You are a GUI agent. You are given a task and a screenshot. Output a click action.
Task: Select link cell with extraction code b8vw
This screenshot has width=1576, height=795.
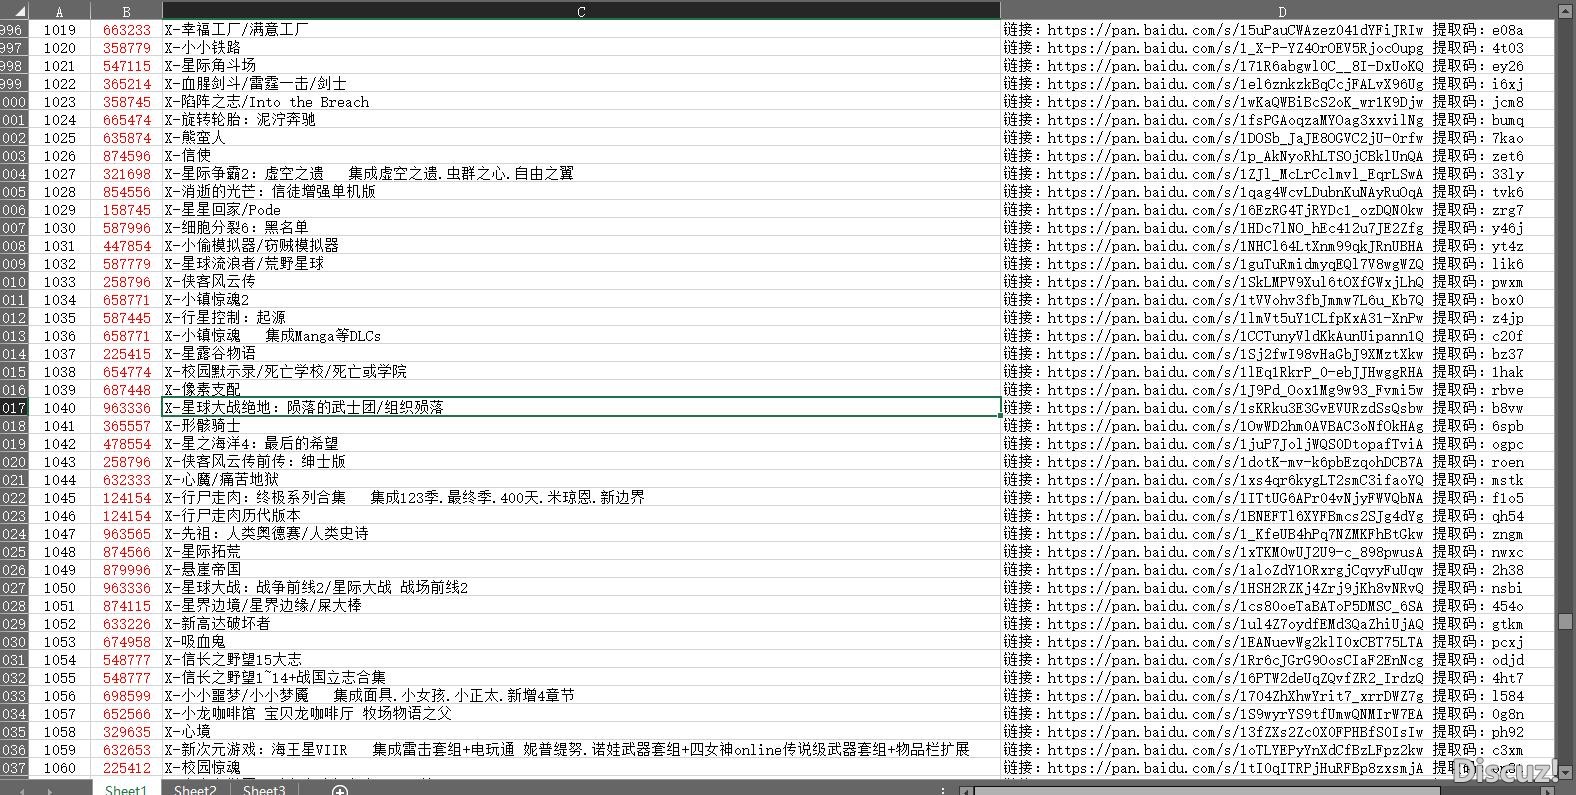coord(1278,408)
